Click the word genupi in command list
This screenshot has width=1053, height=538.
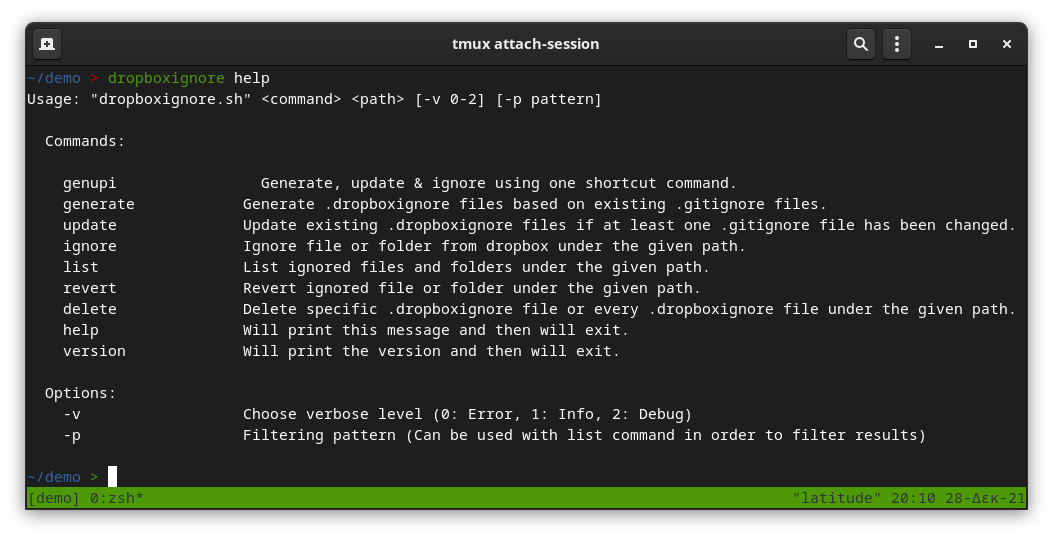(89, 183)
